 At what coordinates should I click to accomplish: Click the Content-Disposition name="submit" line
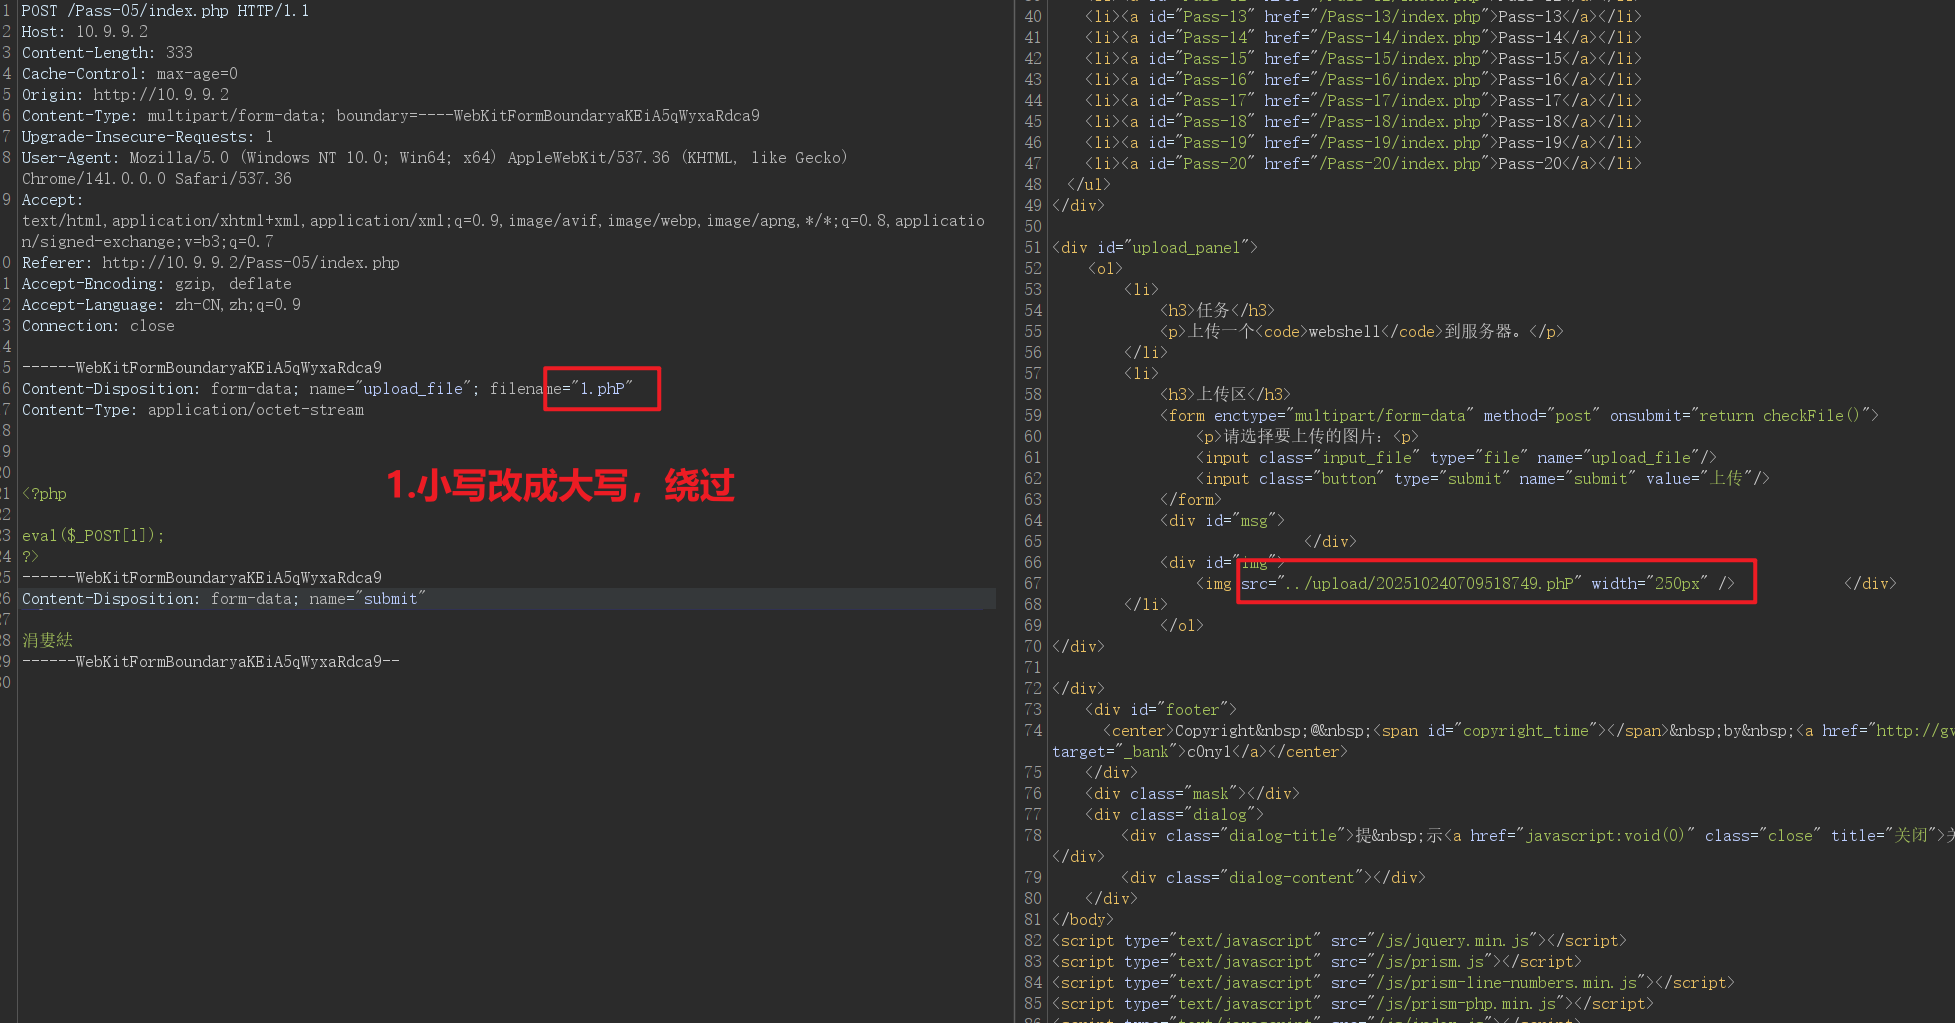pyautogui.click(x=224, y=599)
